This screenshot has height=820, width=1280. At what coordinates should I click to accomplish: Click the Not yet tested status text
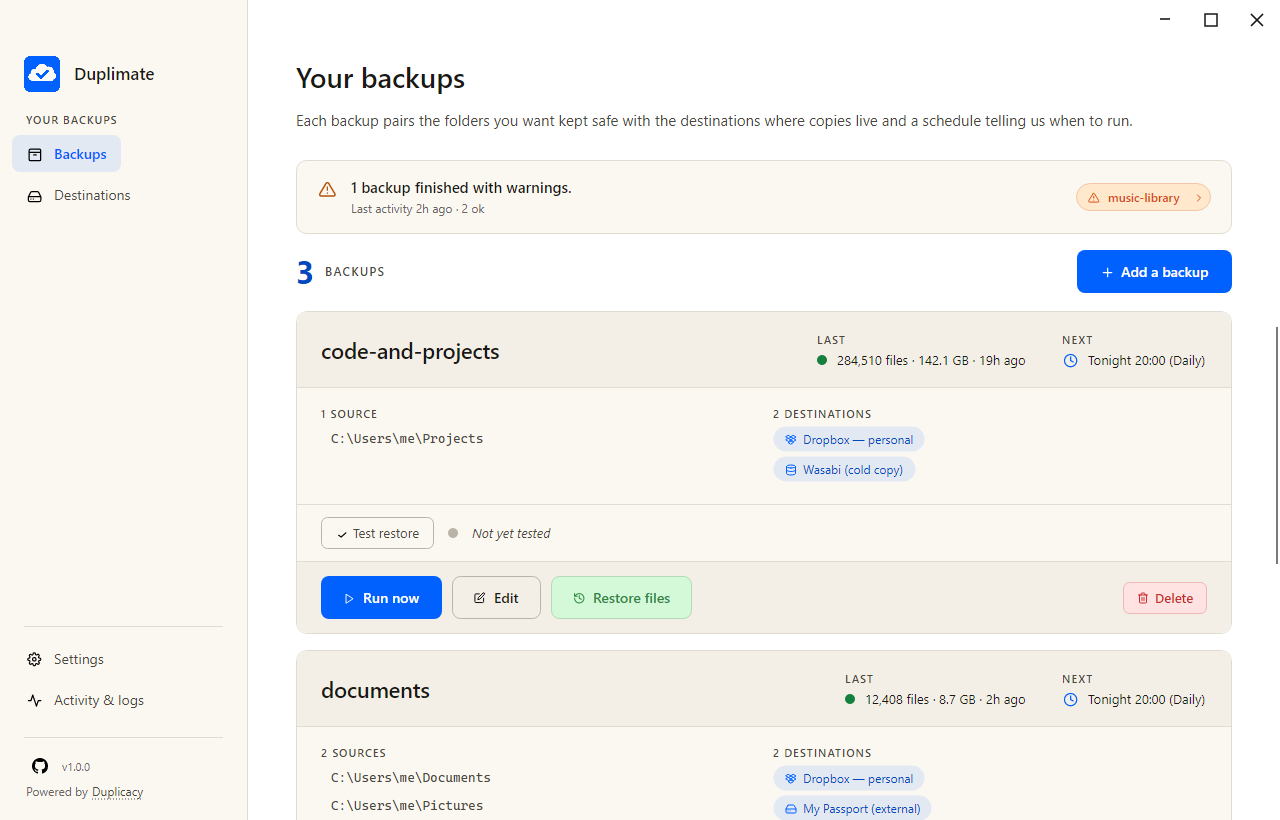[x=511, y=533]
